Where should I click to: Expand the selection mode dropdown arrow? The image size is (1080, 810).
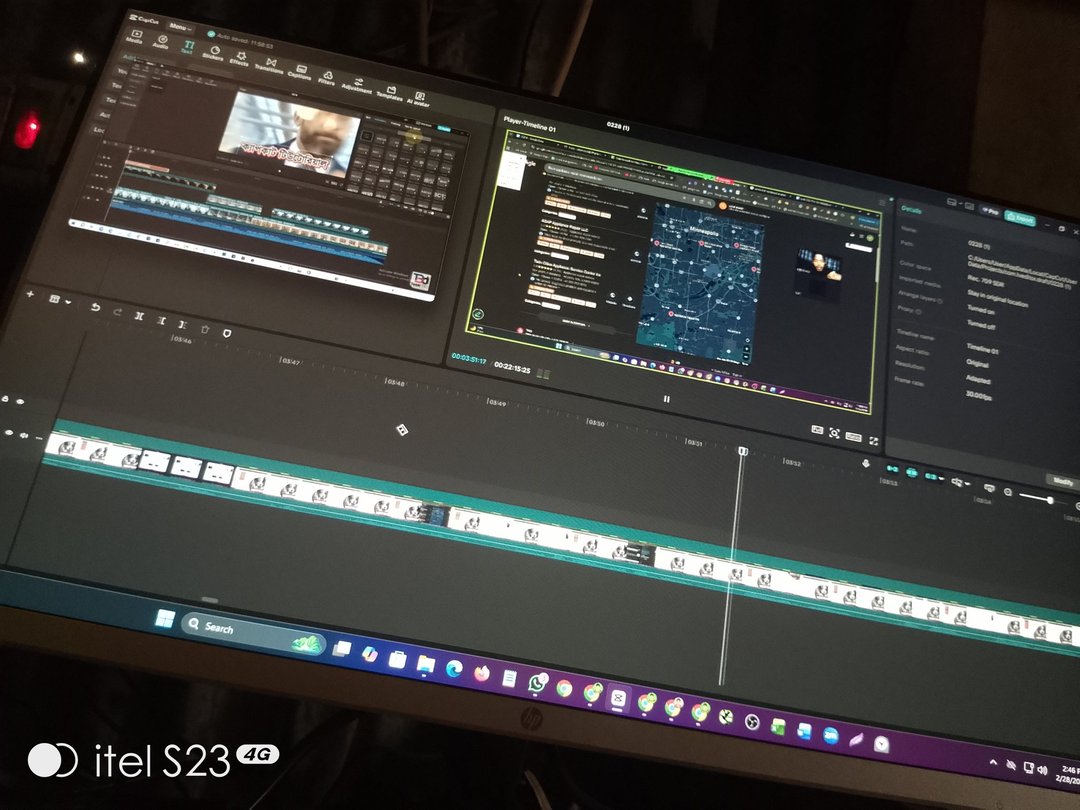[69, 303]
